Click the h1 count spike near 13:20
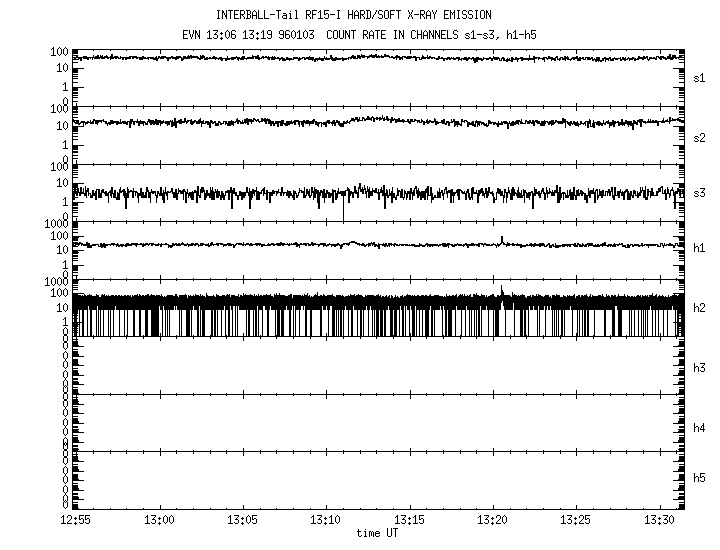Image resolution: width=720 pixels, height=550 pixels. (x=501, y=239)
